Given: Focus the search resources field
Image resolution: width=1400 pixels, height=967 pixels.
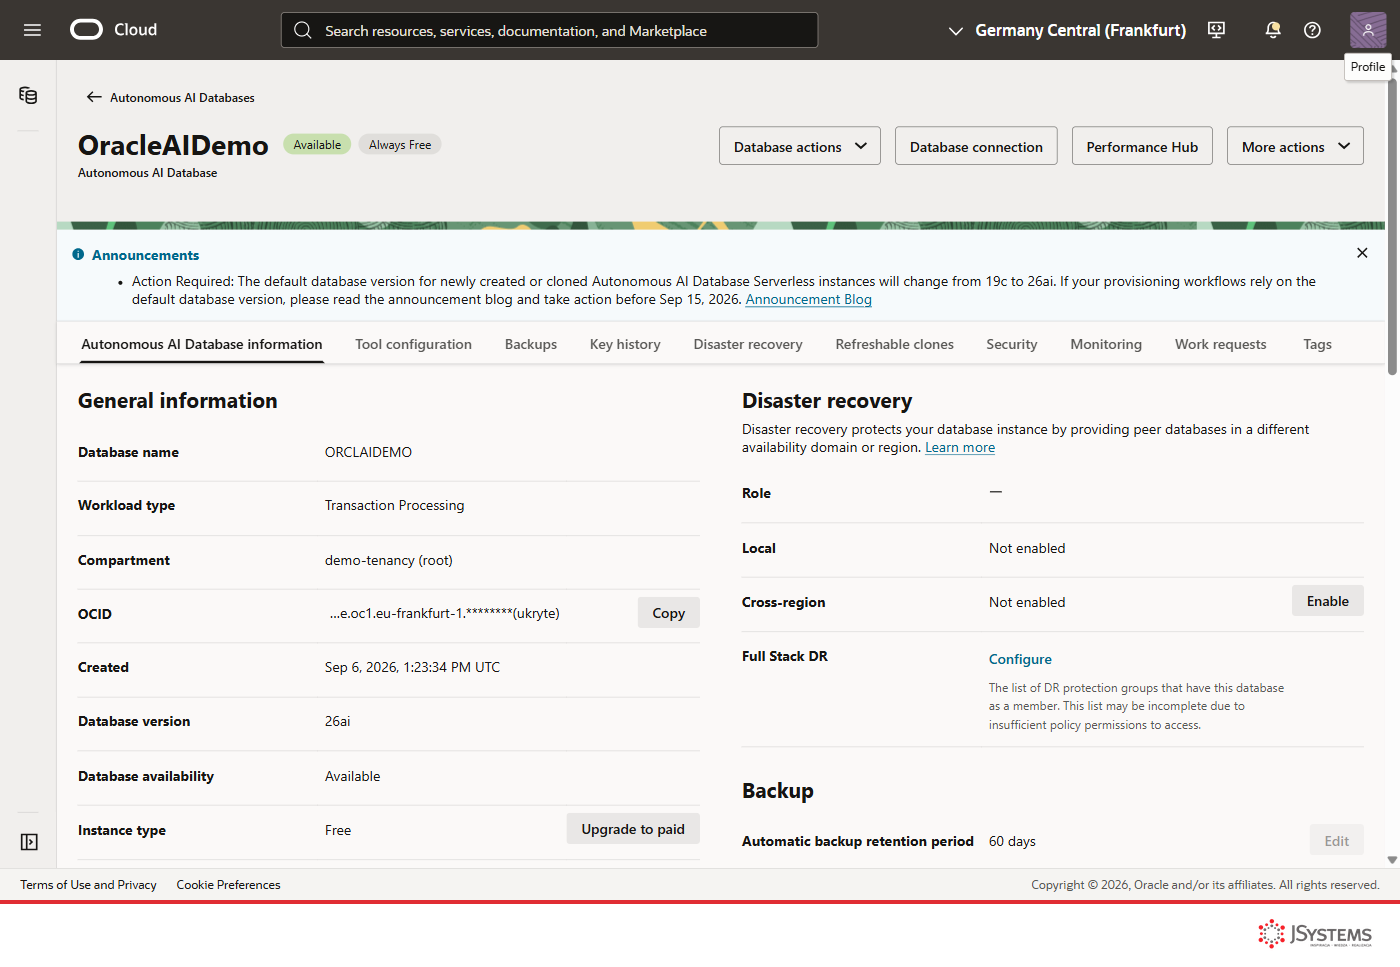Looking at the screenshot, I should (x=549, y=30).
